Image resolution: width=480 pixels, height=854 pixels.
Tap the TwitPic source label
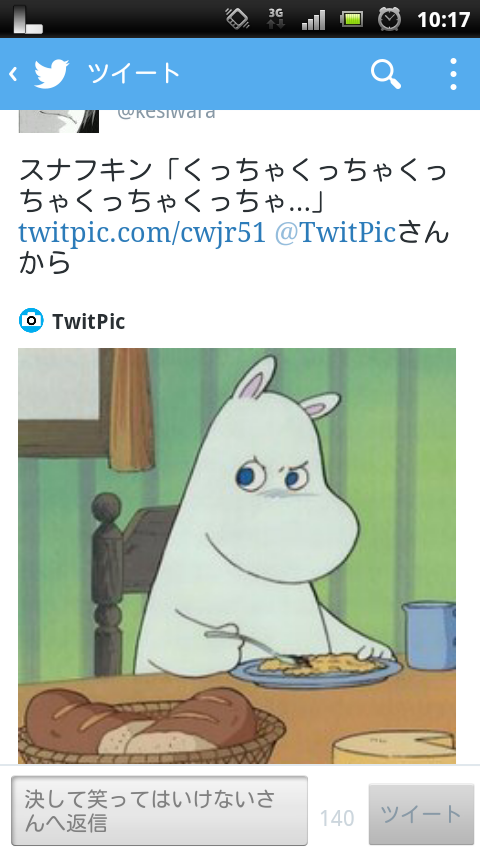tap(89, 321)
